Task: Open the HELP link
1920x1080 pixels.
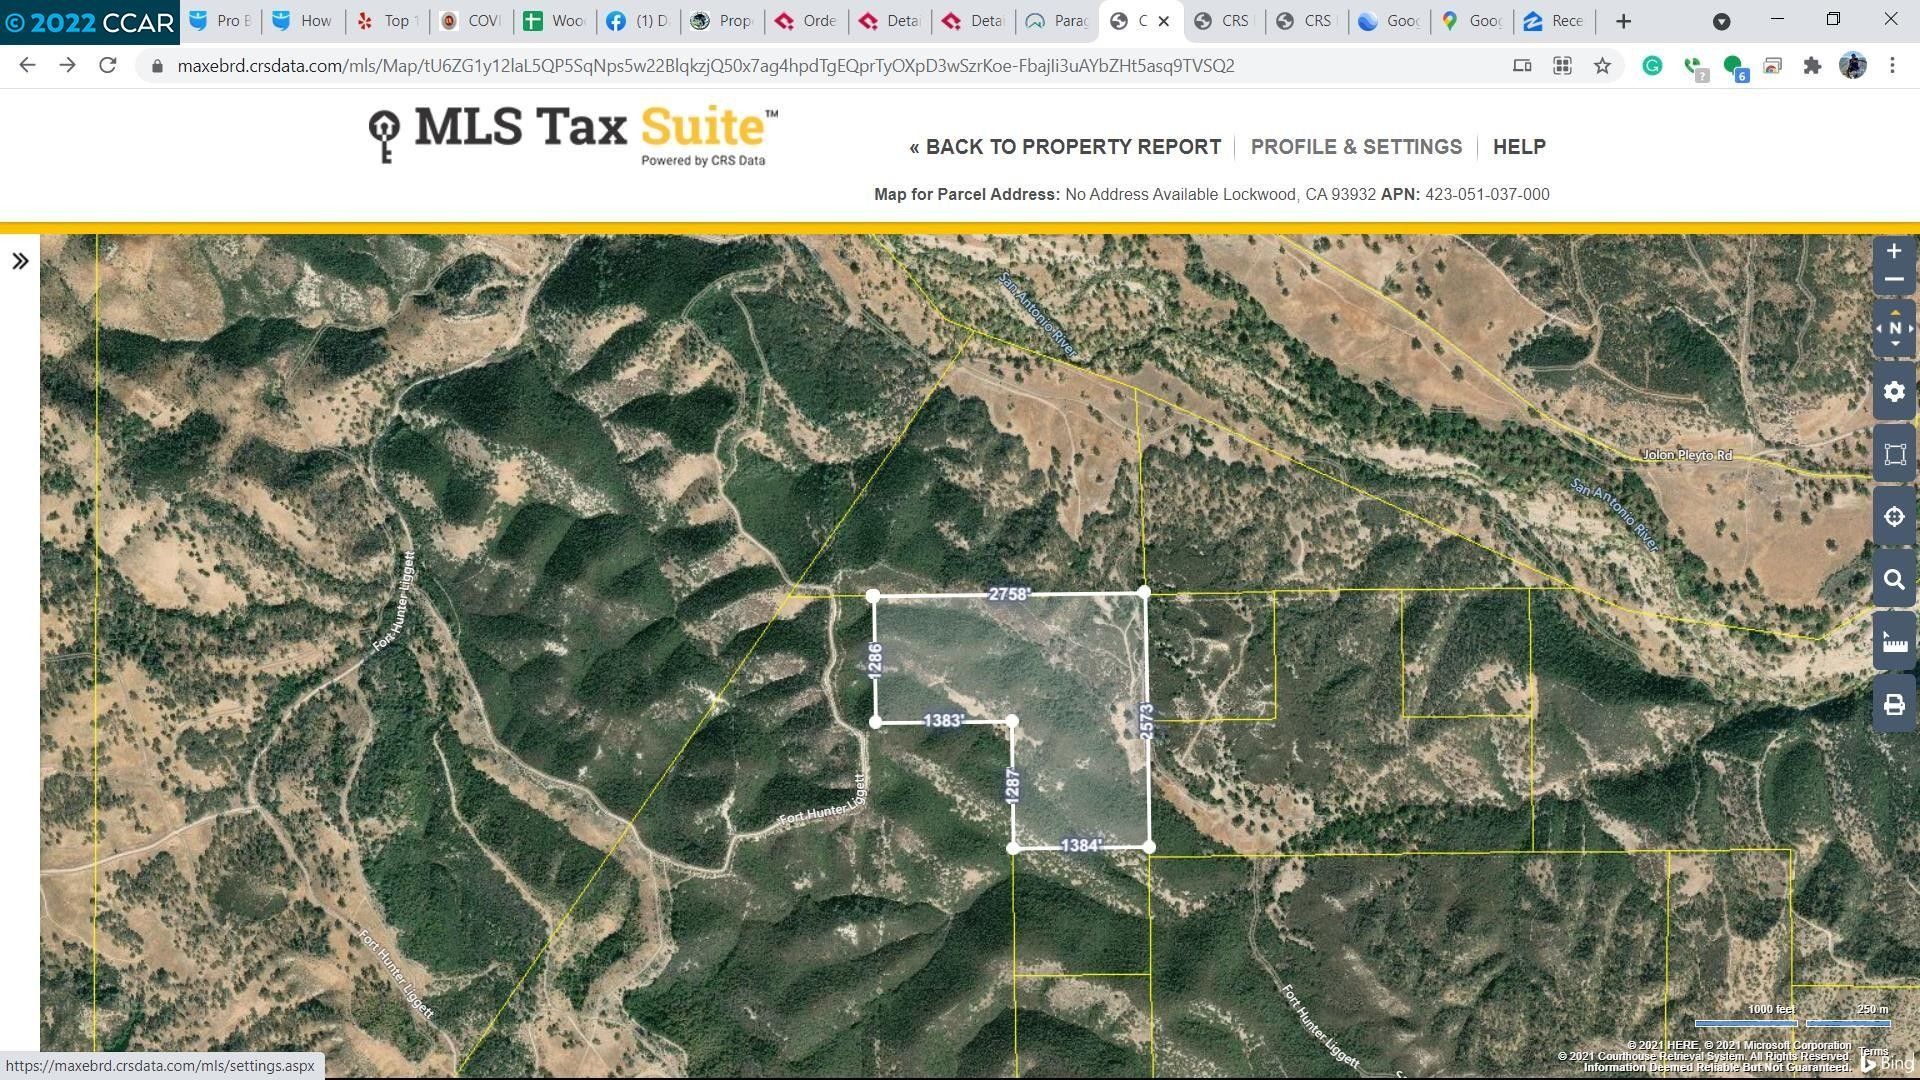Action: click(x=1519, y=146)
